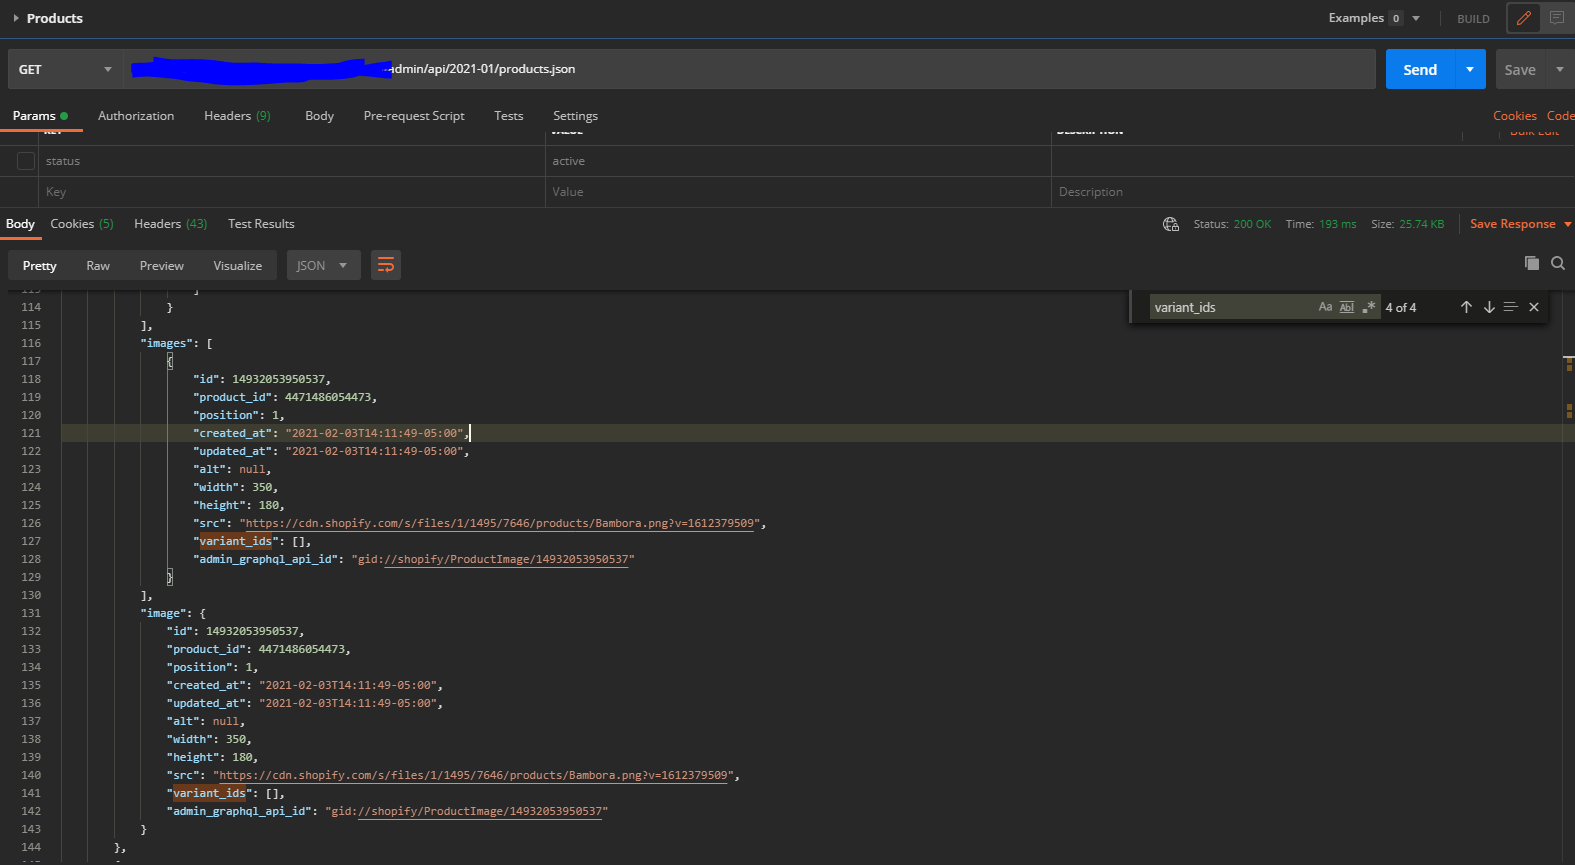Open the Test Results tab
Screen dimensions: 1575x865
[x=261, y=224]
